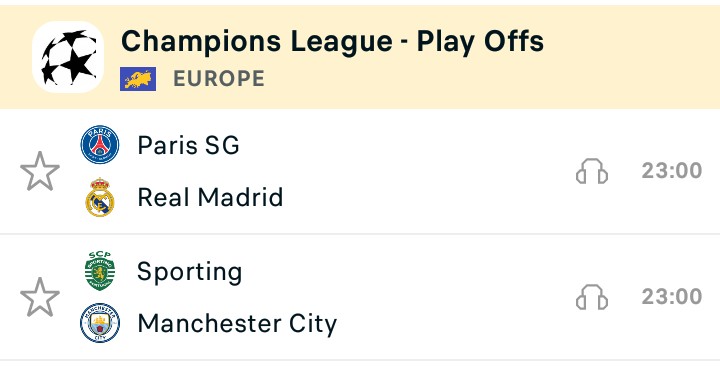Viewport: 720px width, 369px height.
Task: Open audio commentary for Paris SG match
Action: pos(592,171)
